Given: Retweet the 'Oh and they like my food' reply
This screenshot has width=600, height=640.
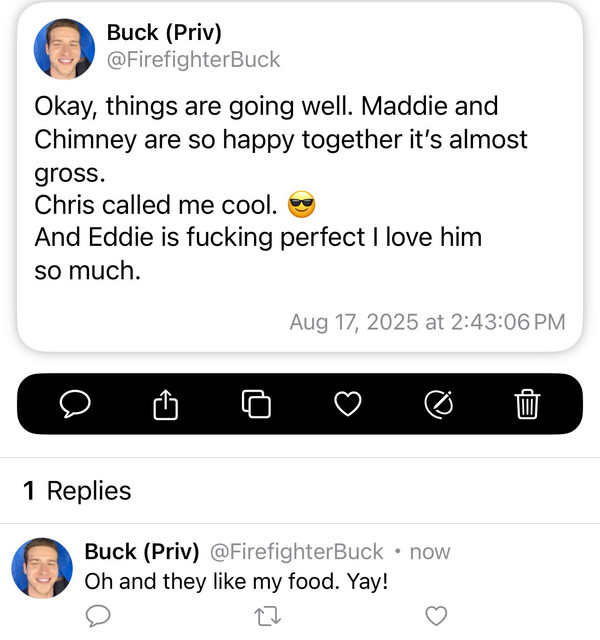Looking at the screenshot, I should (x=267, y=616).
